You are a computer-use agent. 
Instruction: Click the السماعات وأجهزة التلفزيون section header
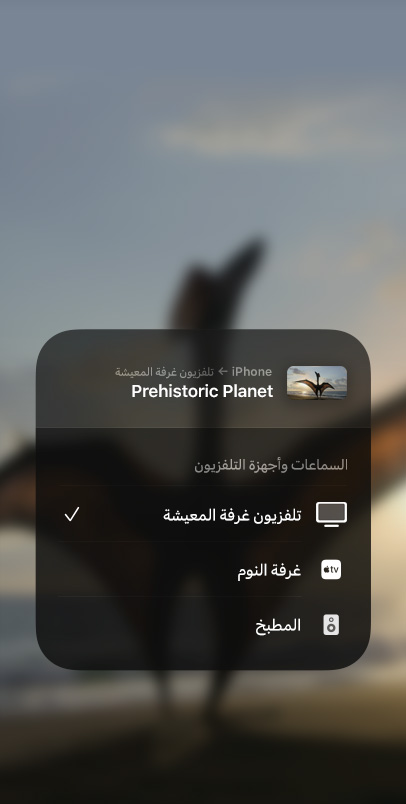pos(271,465)
